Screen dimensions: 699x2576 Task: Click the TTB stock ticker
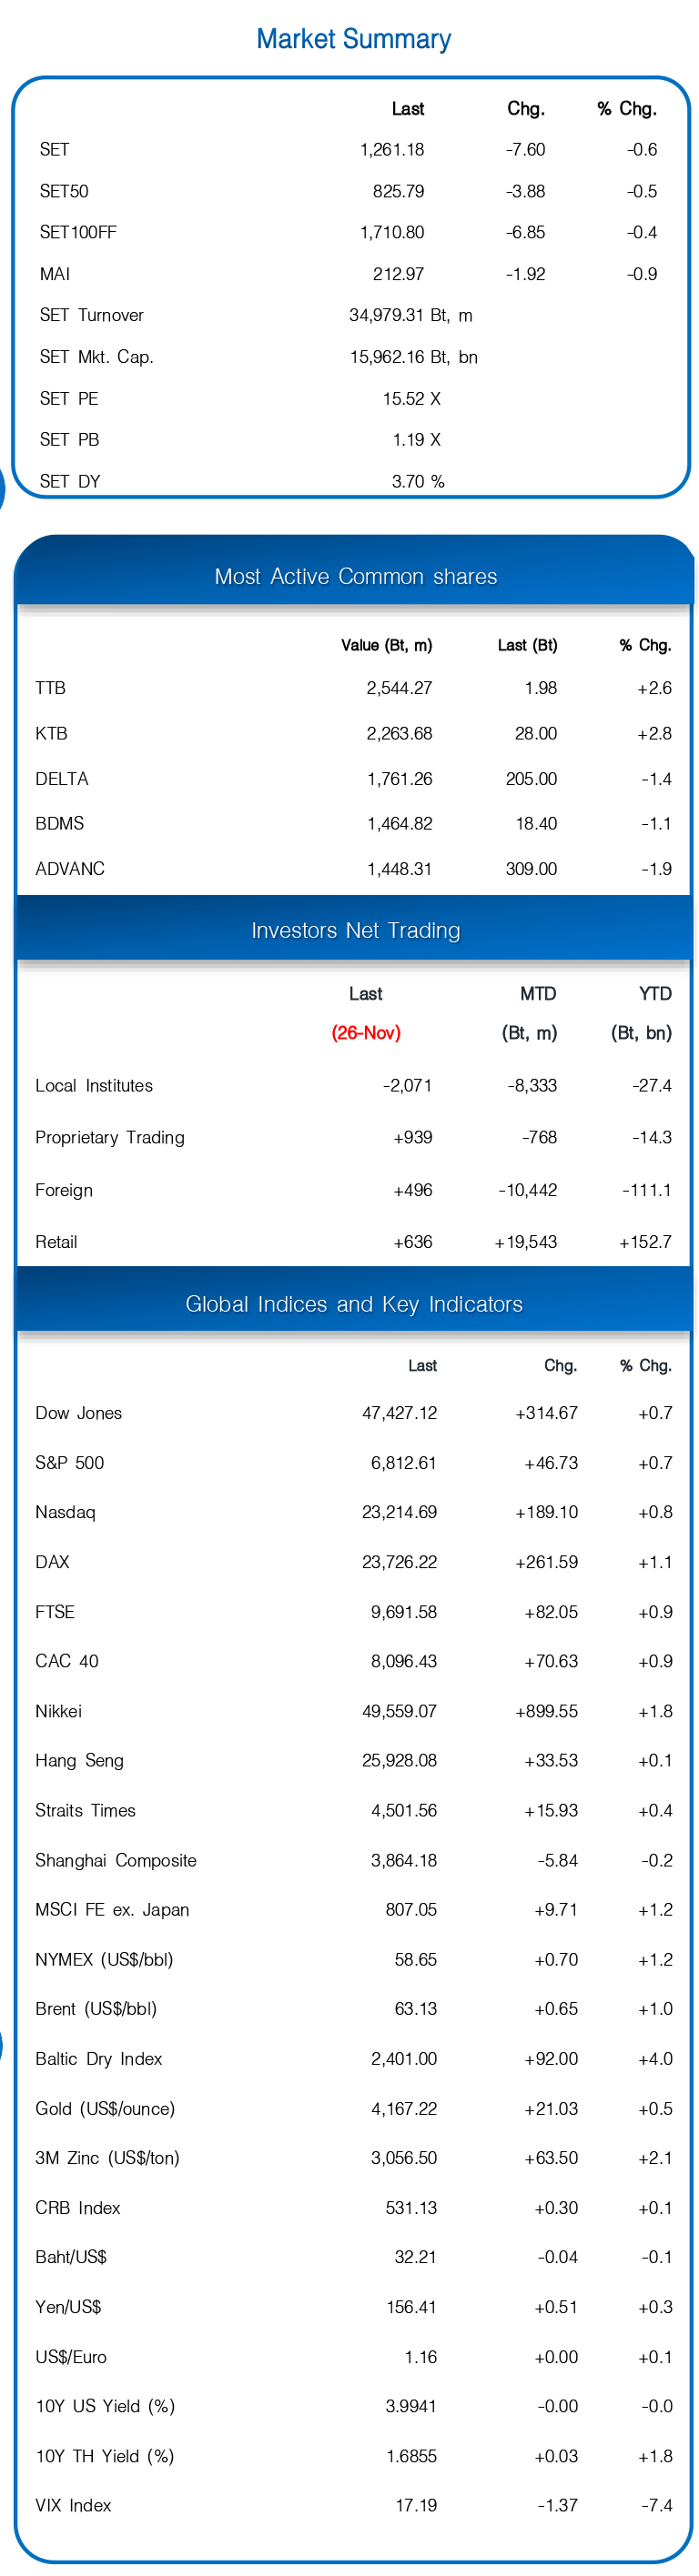point(50,688)
